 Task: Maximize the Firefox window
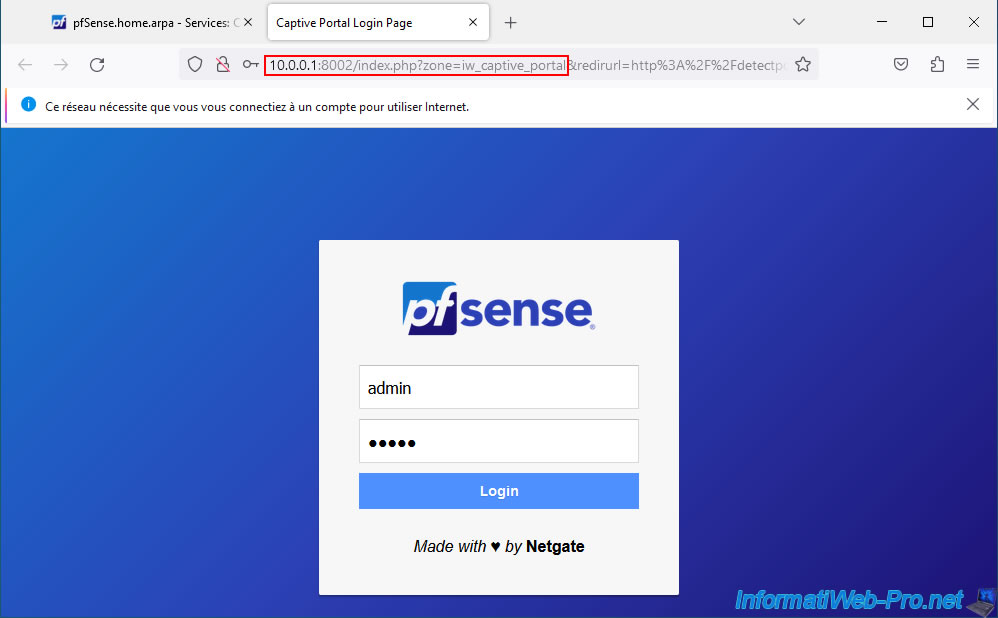tap(928, 22)
